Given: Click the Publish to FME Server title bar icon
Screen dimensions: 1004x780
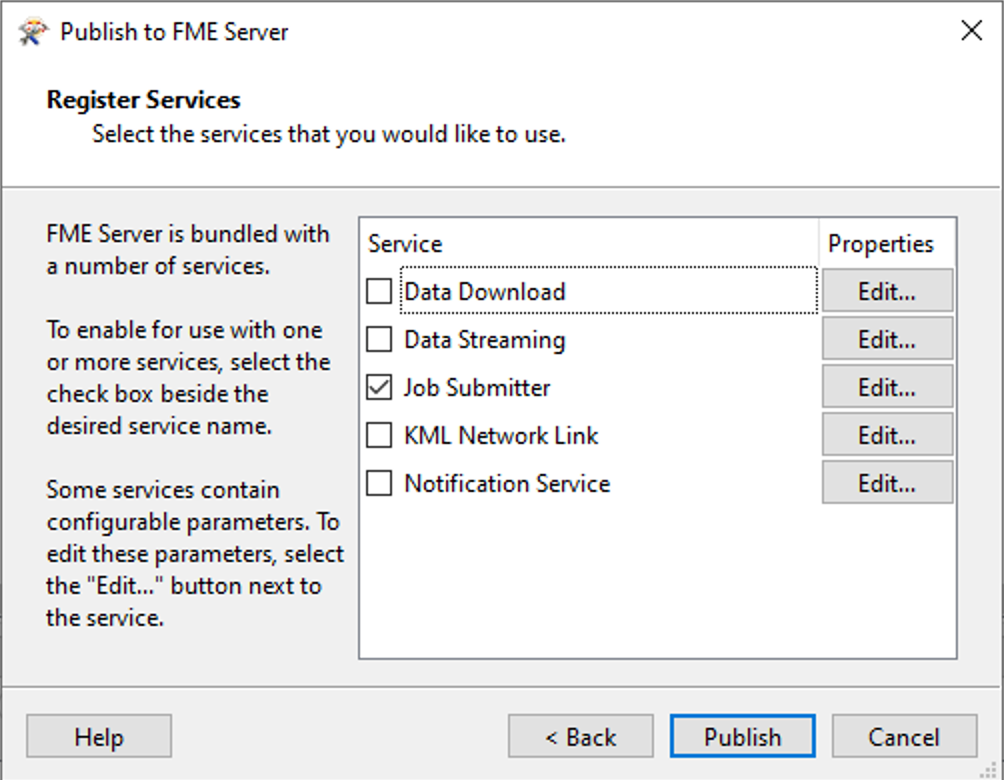Looking at the screenshot, I should [31, 30].
